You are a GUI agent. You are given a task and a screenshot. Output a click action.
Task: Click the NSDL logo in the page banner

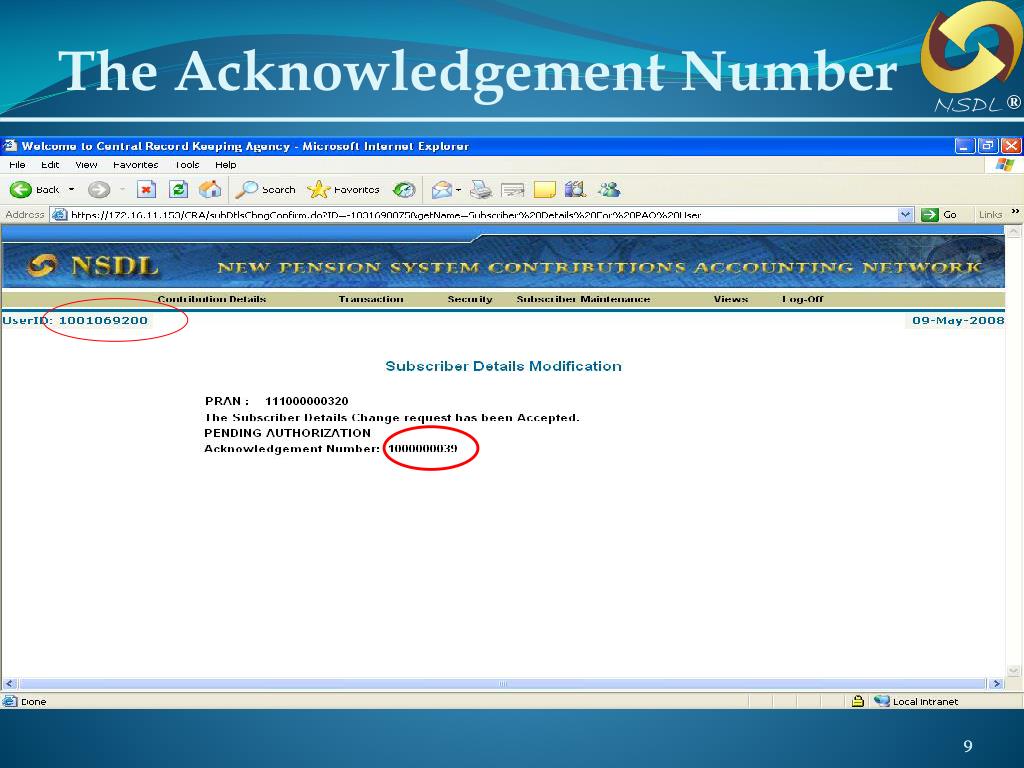click(x=93, y=265)
